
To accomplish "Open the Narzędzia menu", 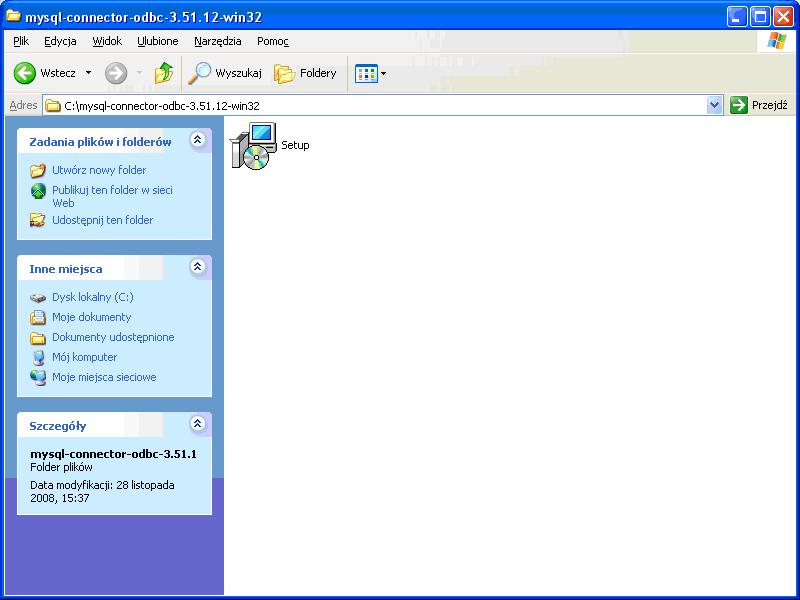I will coord(217,41).
